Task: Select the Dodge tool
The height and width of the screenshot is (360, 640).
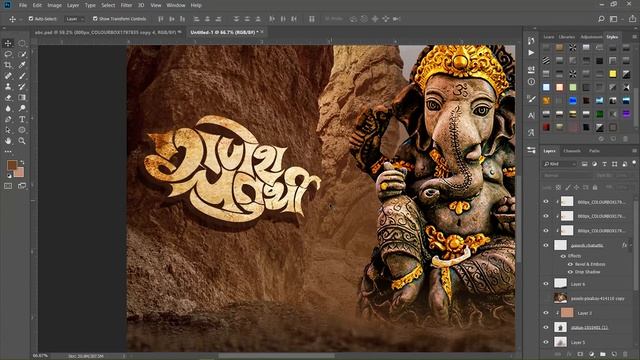Action: pyautogui.click(x=22, y=108)
